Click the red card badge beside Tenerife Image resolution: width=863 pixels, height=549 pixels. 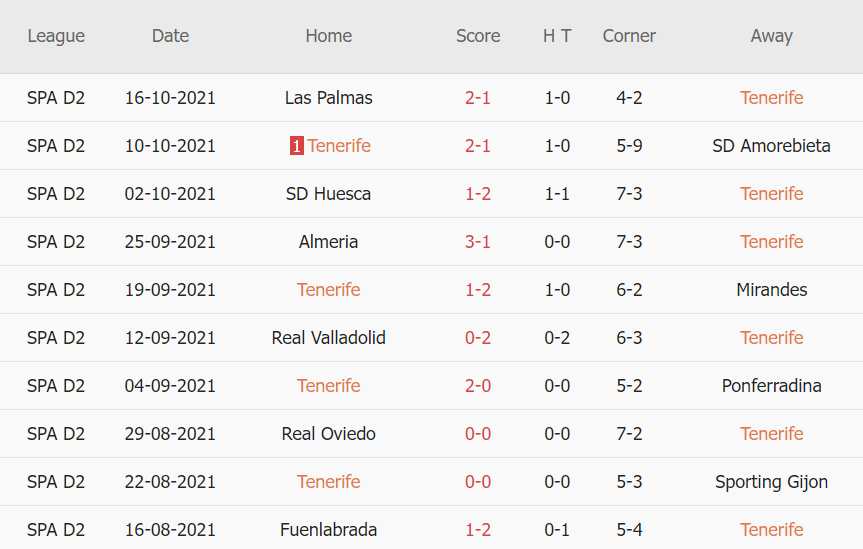[x=297, y=146]
